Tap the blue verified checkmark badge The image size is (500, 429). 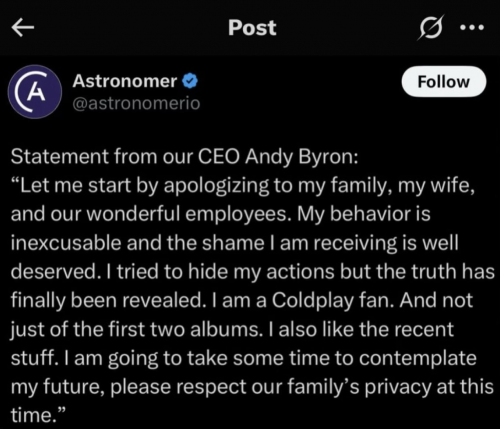[190, 81]
